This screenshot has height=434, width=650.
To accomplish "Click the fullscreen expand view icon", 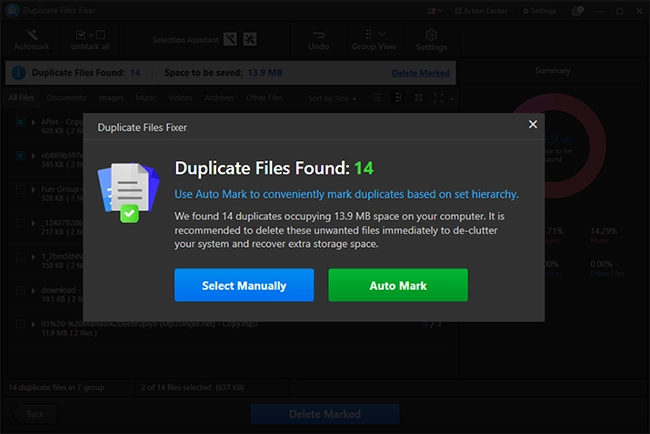I will pyautogui.click(x=438, y=98).
